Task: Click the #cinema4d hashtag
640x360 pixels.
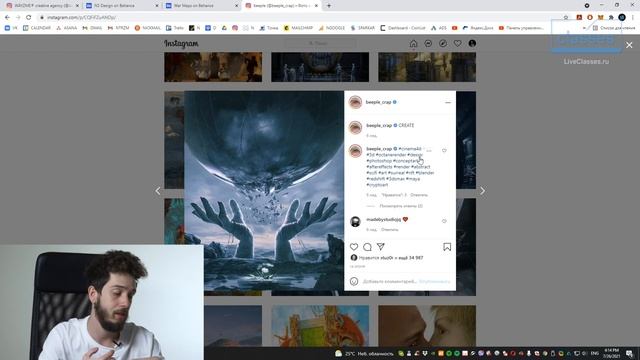Action: point(410,149)
